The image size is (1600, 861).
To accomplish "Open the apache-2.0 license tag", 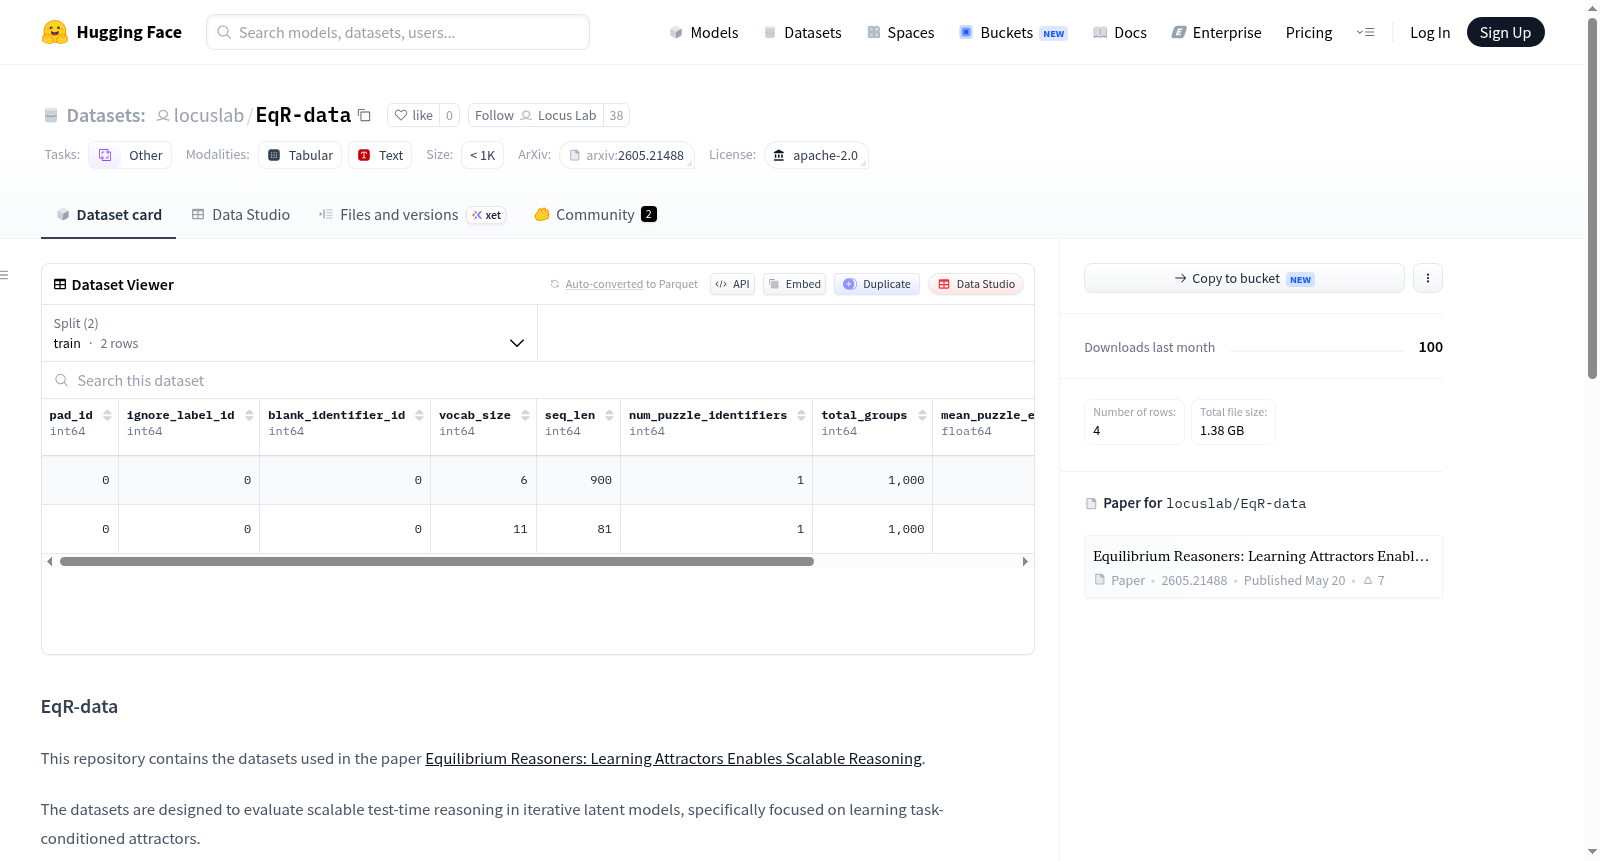I will pyautogui.click(x=816, y=155).
